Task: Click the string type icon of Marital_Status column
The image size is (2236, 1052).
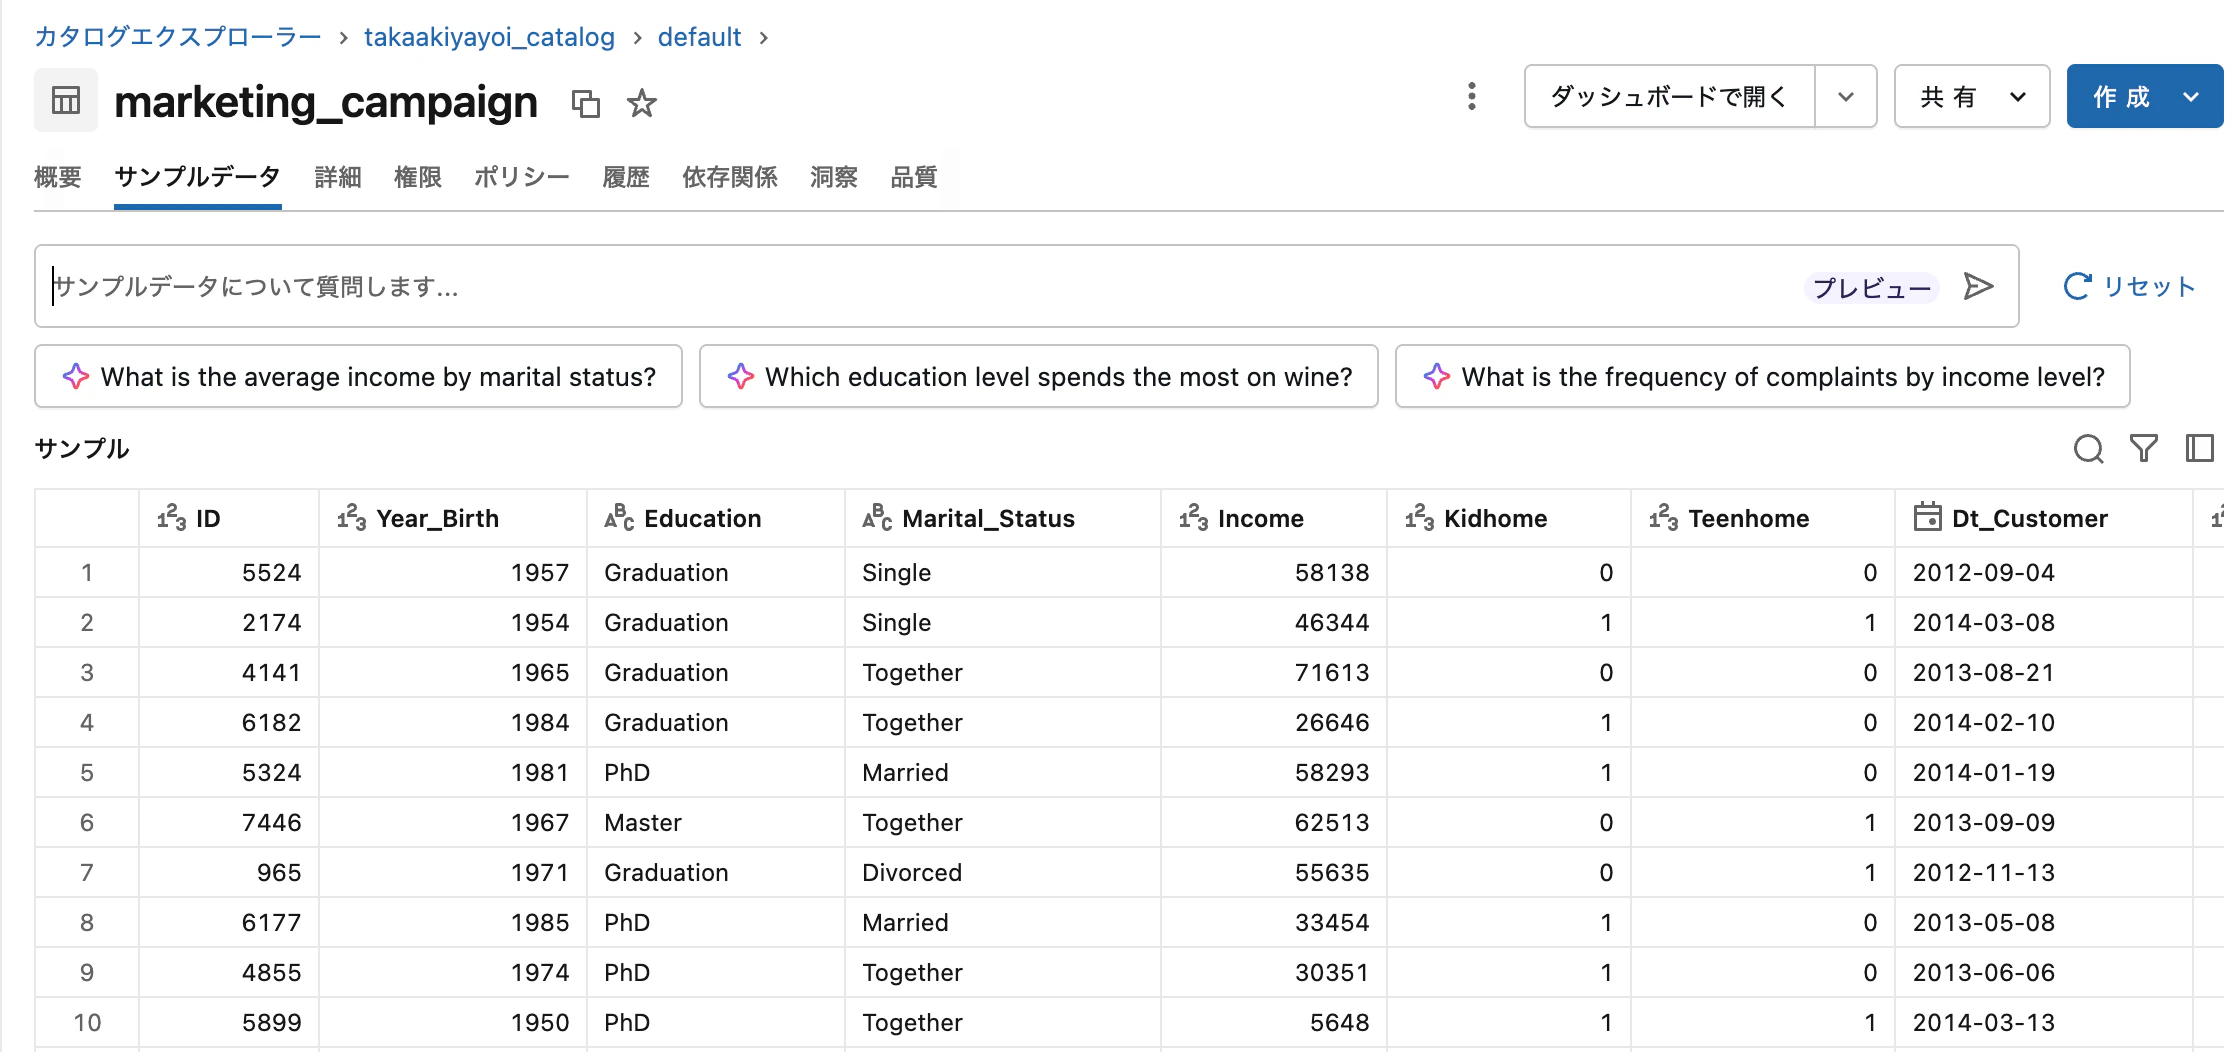Action: tap(877, 518)
